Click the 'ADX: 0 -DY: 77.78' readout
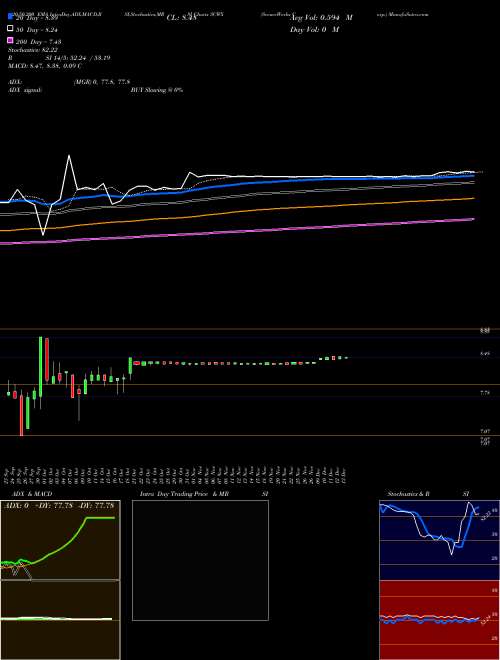This screenshot has width=500, height=660. coord(38,505)
